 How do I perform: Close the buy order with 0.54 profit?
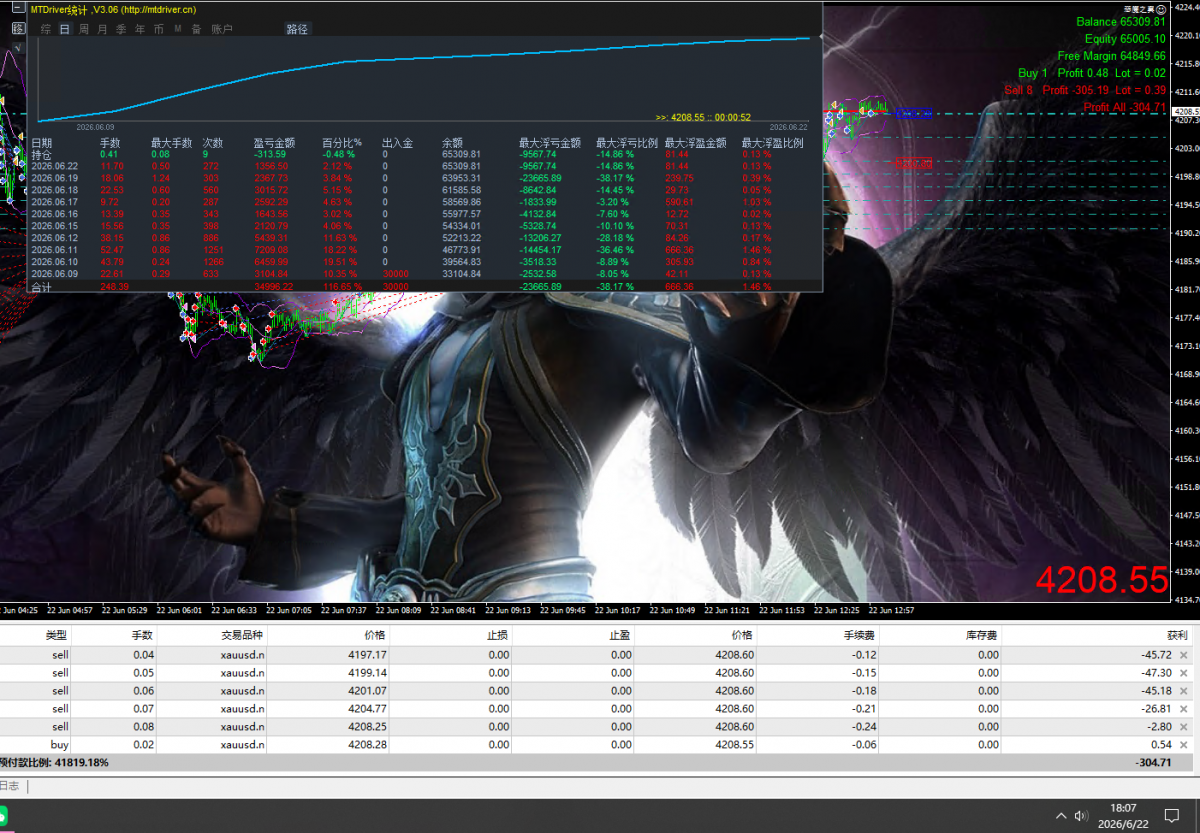tap(1184, 745)
